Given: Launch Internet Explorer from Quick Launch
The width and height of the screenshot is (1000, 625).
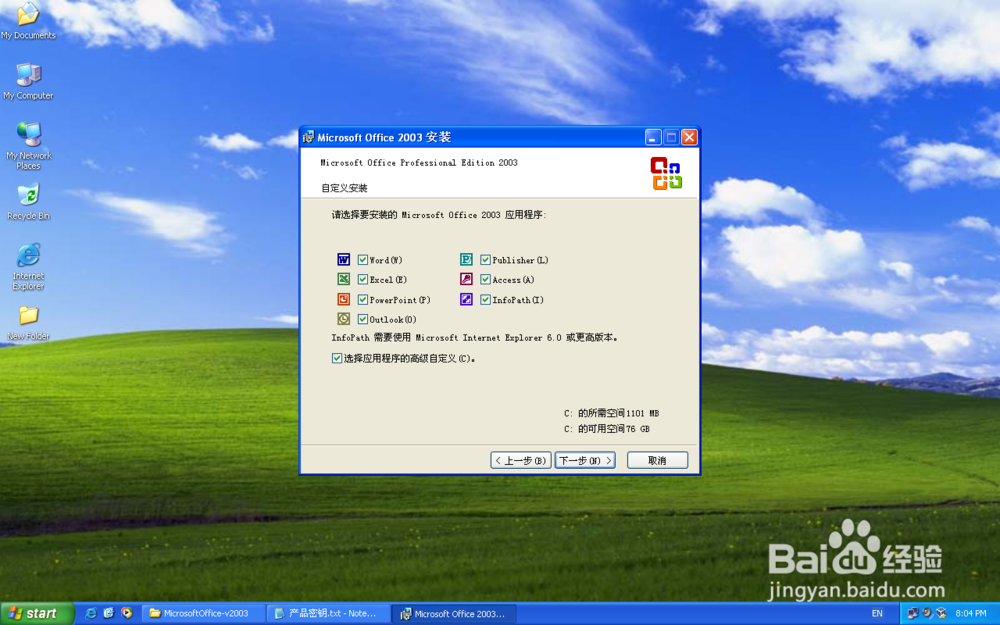Looking at the screenshot, I should 91,614.
